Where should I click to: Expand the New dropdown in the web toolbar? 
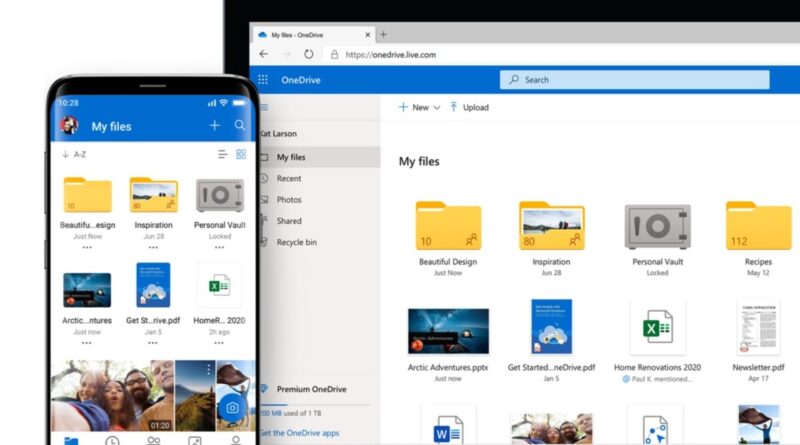click(419, 107)
